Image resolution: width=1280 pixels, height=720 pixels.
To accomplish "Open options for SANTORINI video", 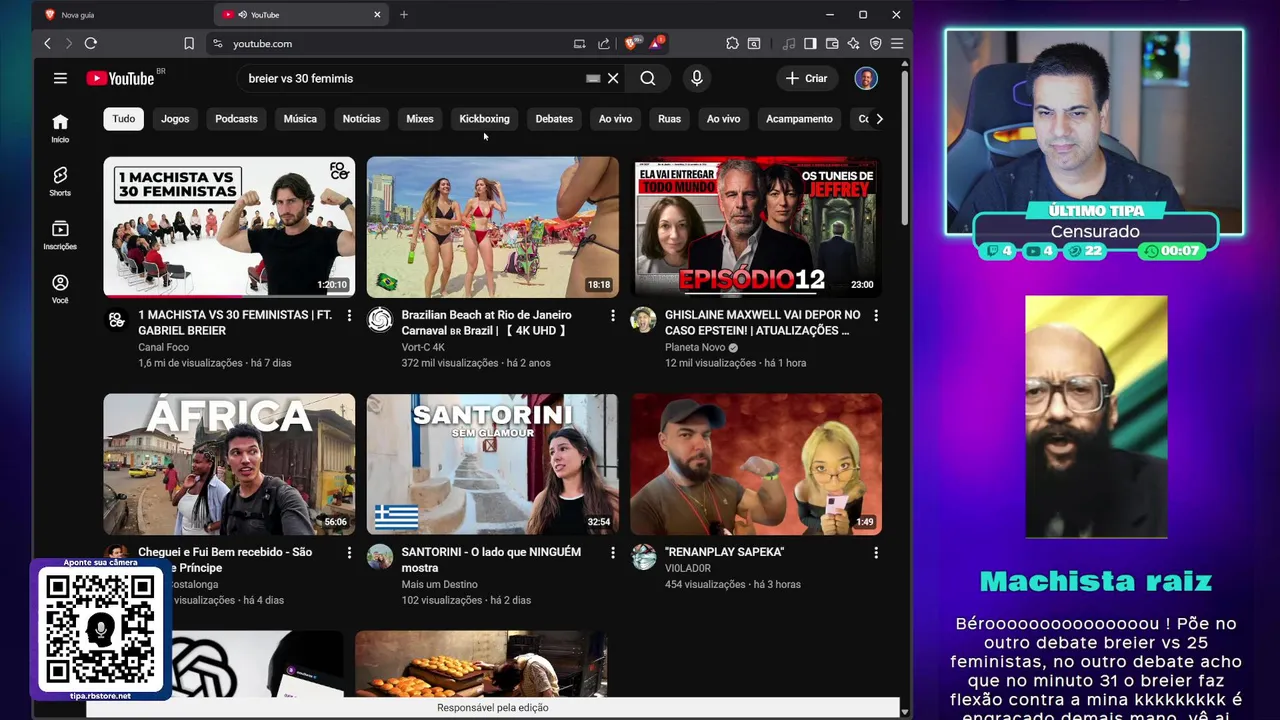I will click(613, 552).
